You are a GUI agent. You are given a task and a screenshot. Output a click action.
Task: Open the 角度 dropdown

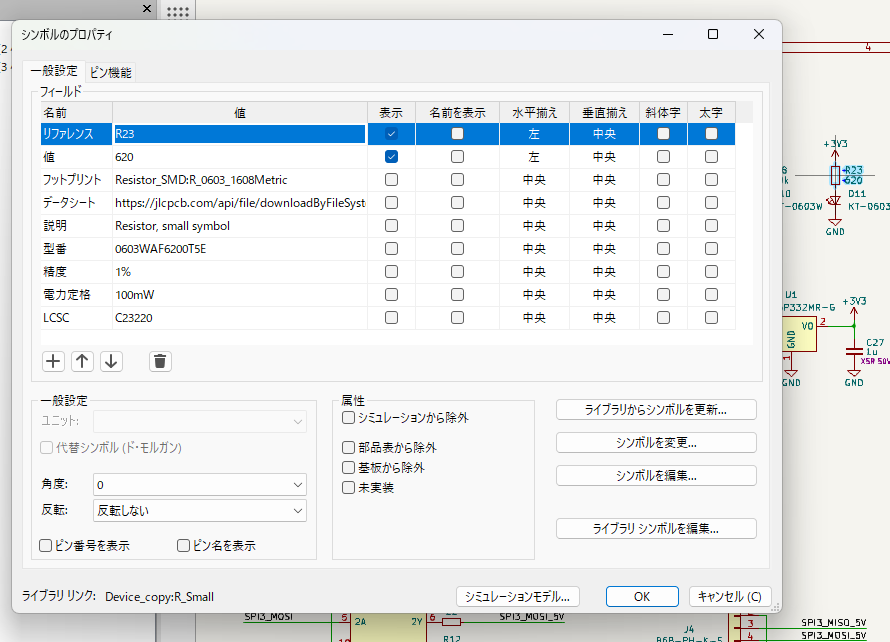pos(198,484)
